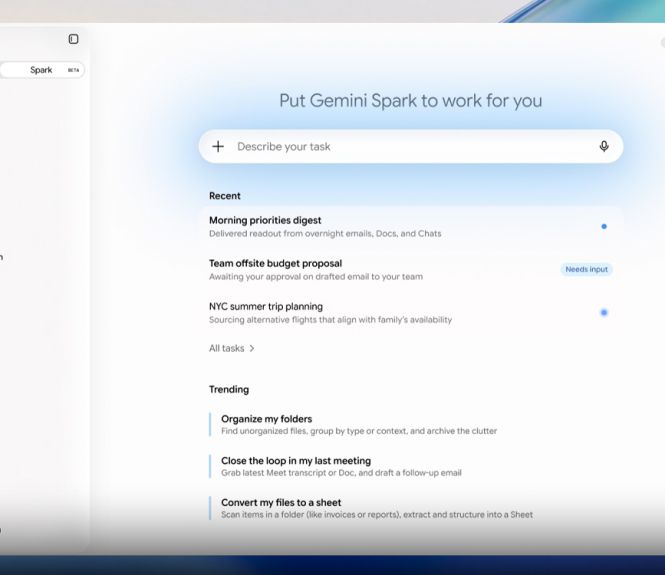Open the All tasks link

point(232,348)
